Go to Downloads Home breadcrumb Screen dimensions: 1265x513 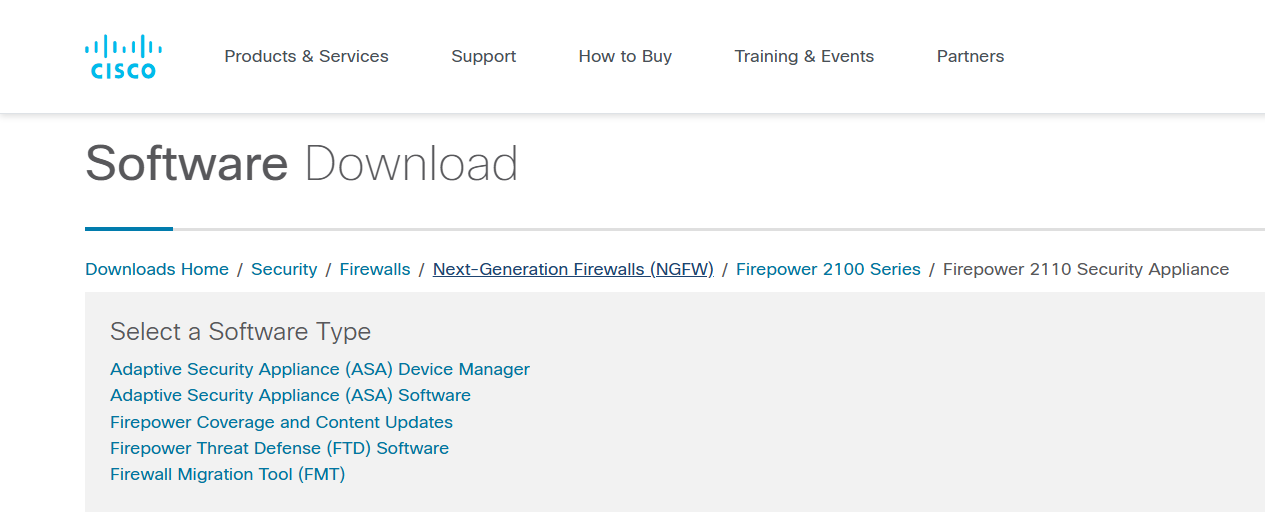pos(157,269)
